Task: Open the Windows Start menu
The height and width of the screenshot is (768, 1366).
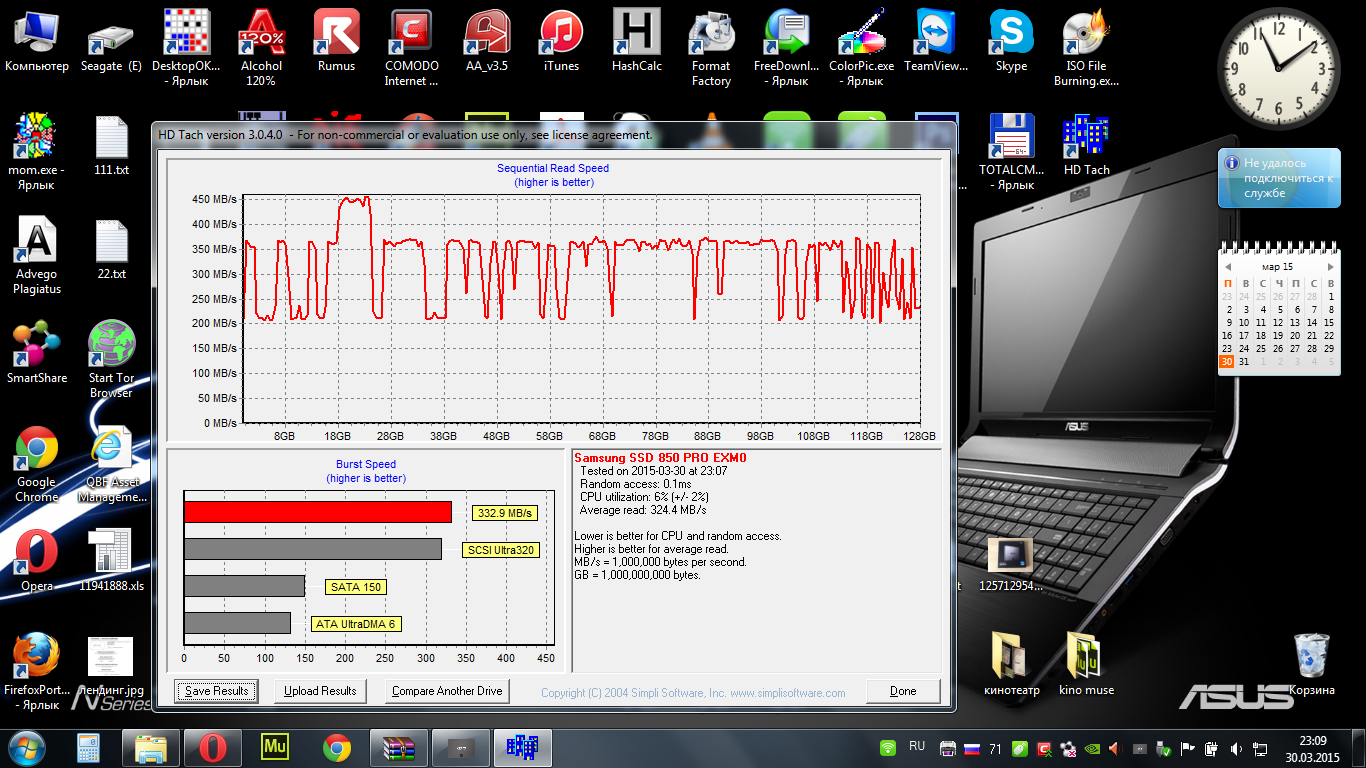Action: (27, 747)
